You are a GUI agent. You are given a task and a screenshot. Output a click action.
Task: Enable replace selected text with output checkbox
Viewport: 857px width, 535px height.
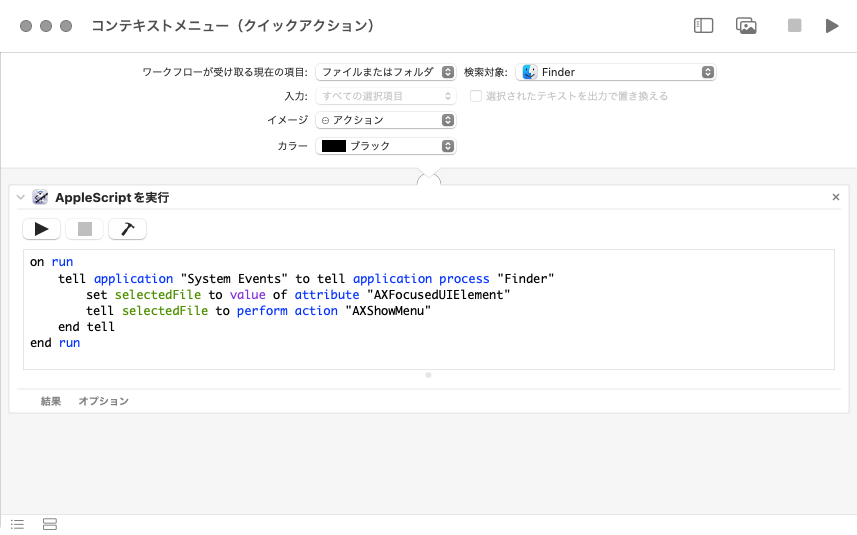click(477, 96)
